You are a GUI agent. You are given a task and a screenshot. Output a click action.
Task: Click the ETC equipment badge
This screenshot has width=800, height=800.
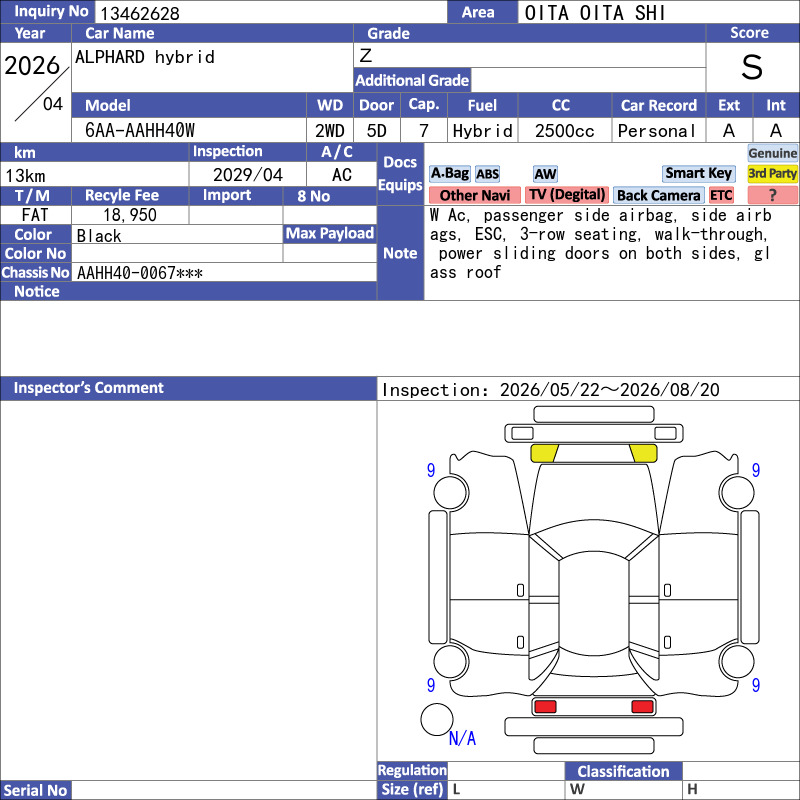pos(720,195)
